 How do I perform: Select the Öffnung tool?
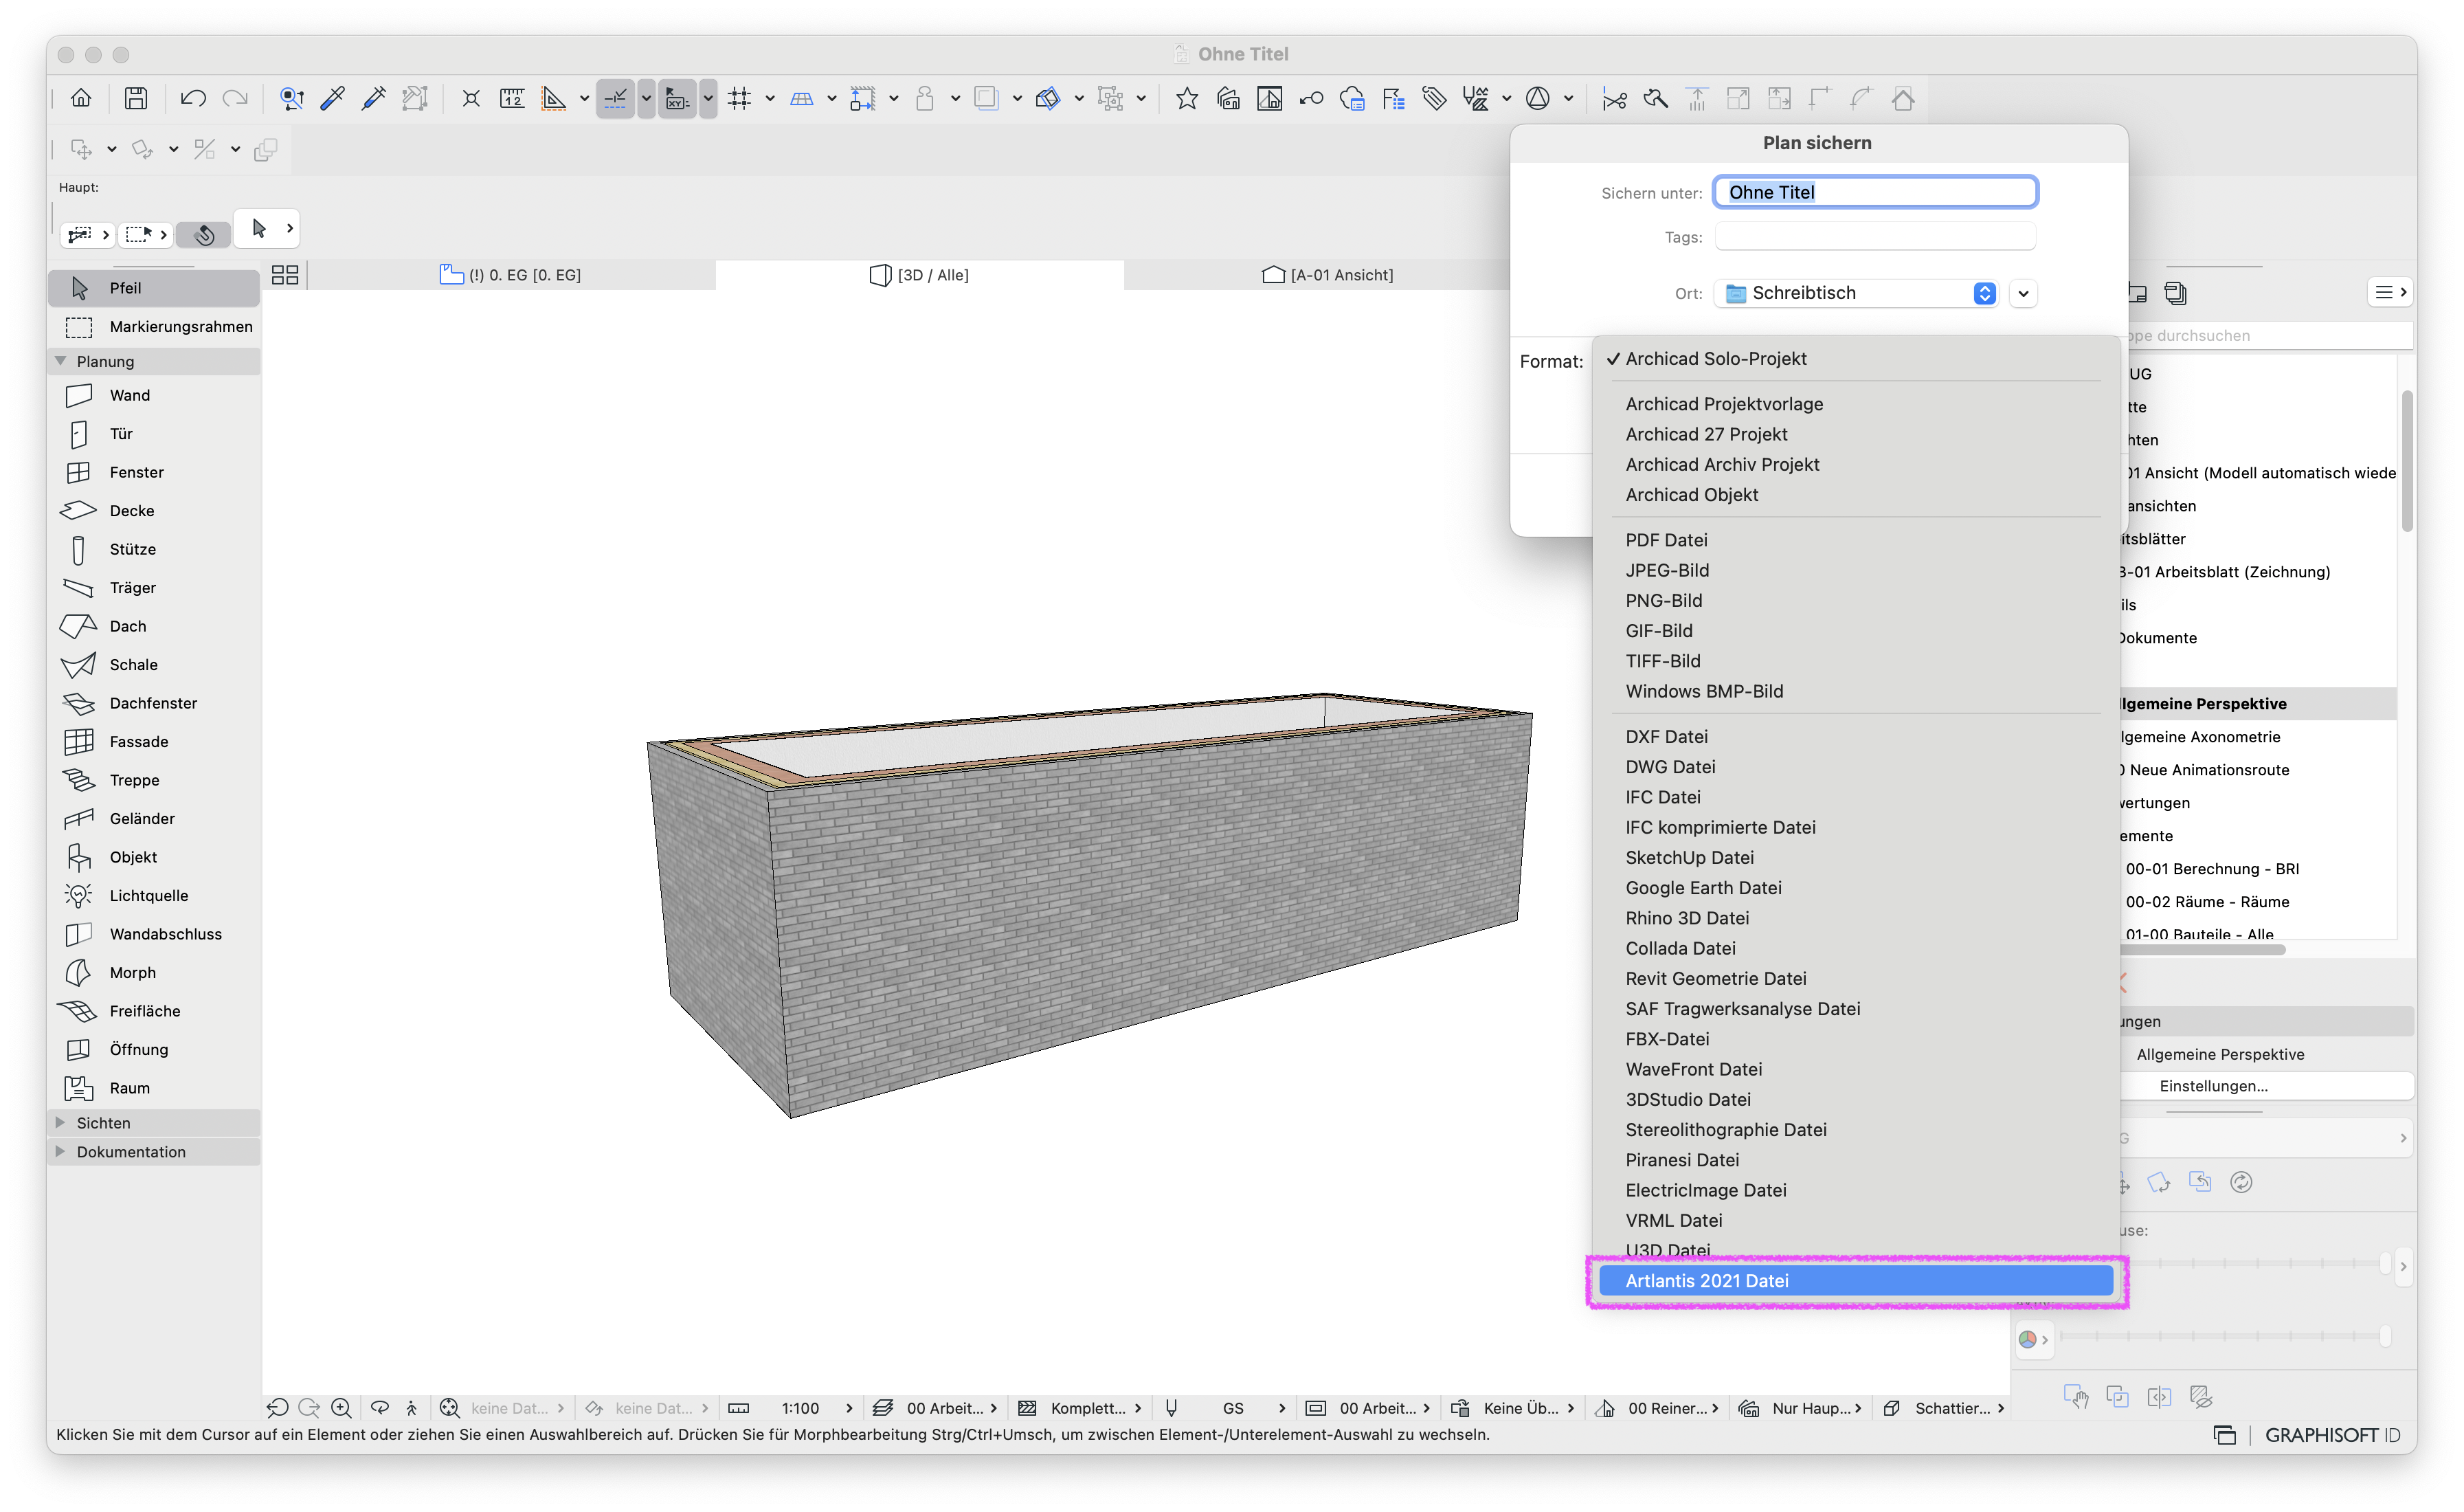tap(155, 1049)
